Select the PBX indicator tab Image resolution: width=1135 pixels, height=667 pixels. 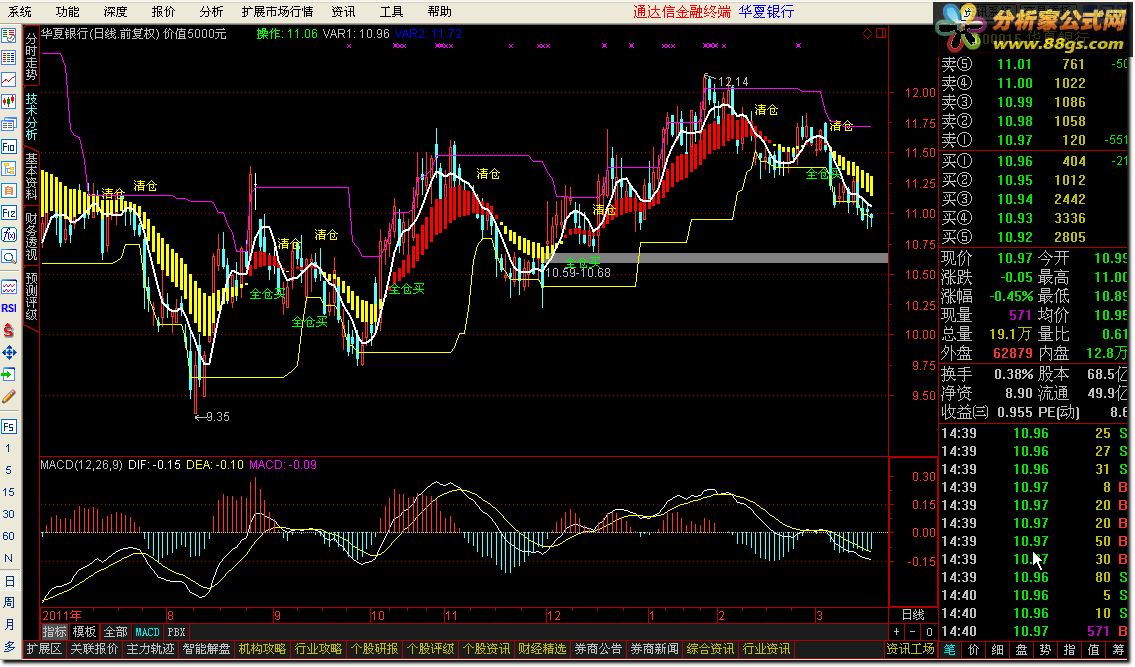pyautogui.click(x=177, y=632)
